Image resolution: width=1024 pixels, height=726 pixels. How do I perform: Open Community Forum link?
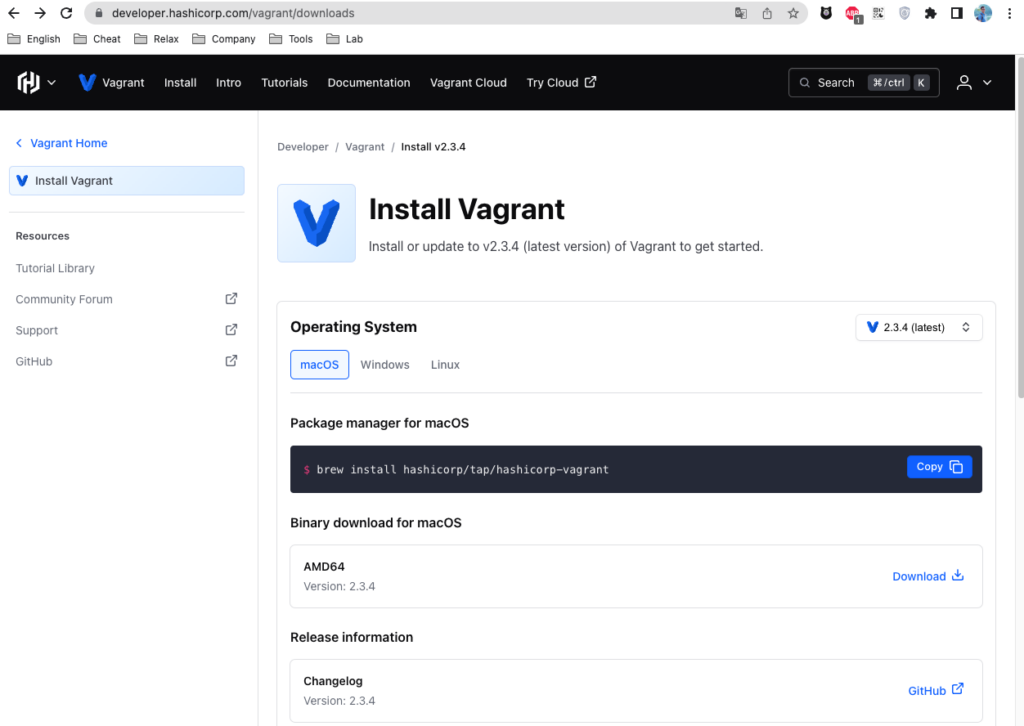(x=64, y=299)
